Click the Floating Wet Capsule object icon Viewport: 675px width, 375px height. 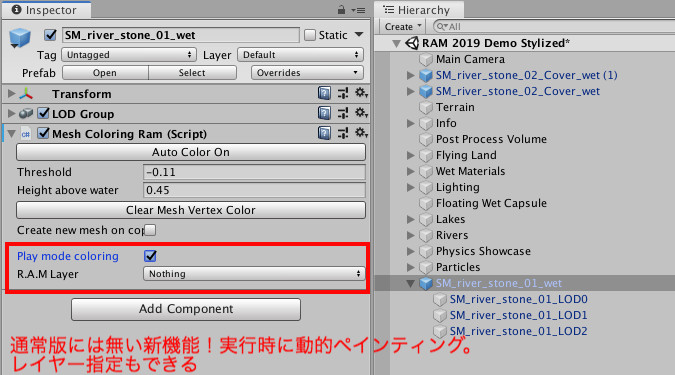tap(426, 203)
